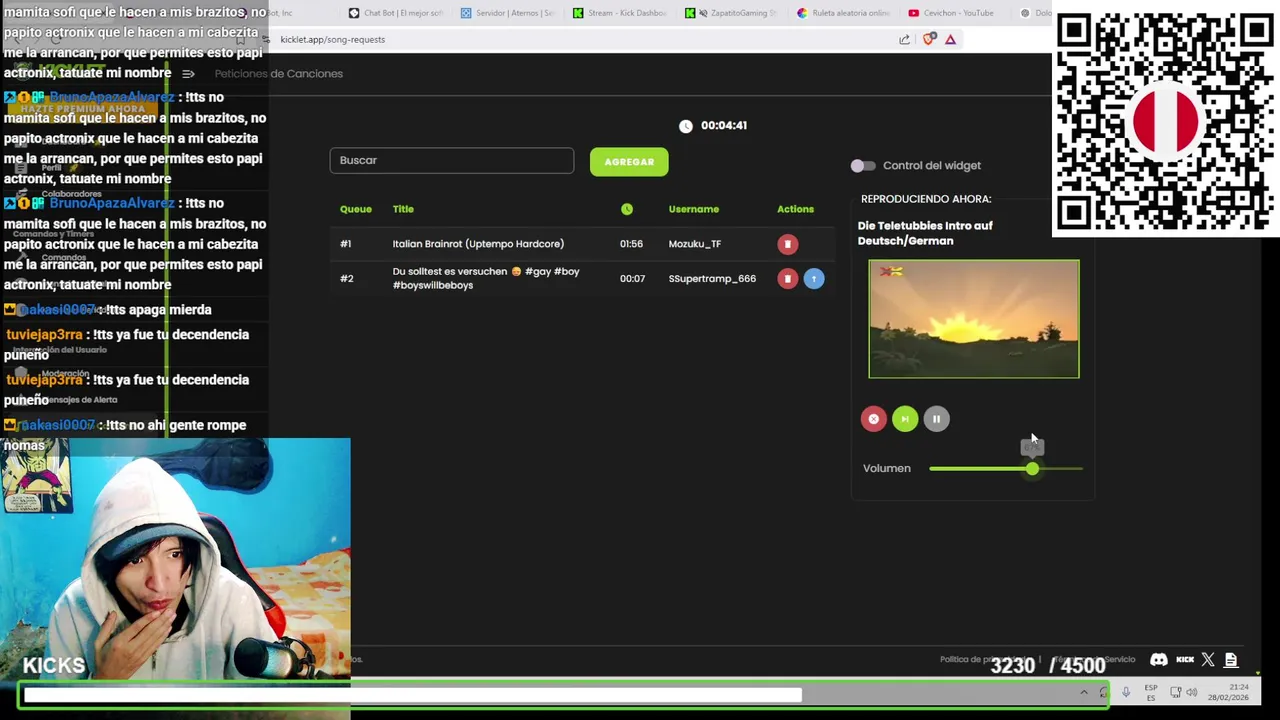Open the speaker volume icon in tray
1280x720 pixels.
1192,692
